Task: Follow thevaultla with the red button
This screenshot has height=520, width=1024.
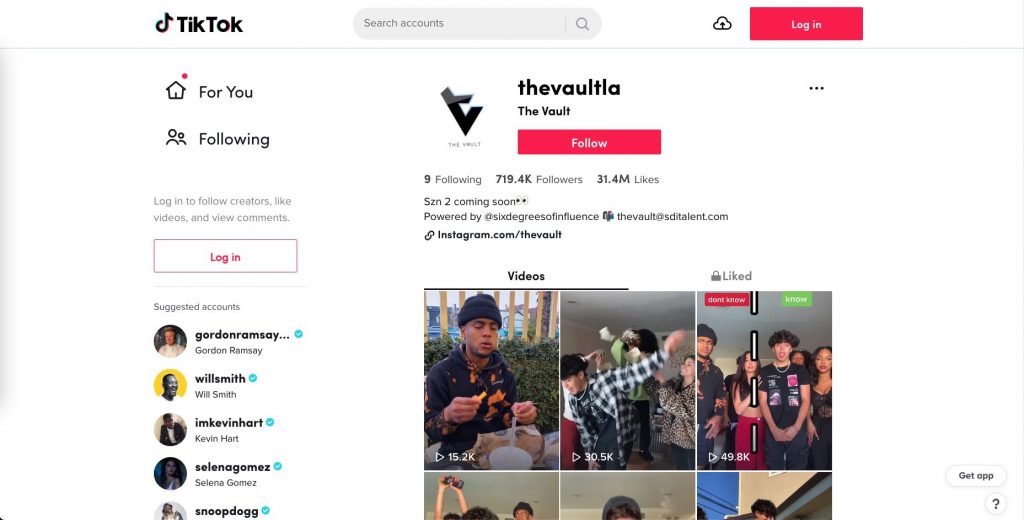Action: pos(589,142)
